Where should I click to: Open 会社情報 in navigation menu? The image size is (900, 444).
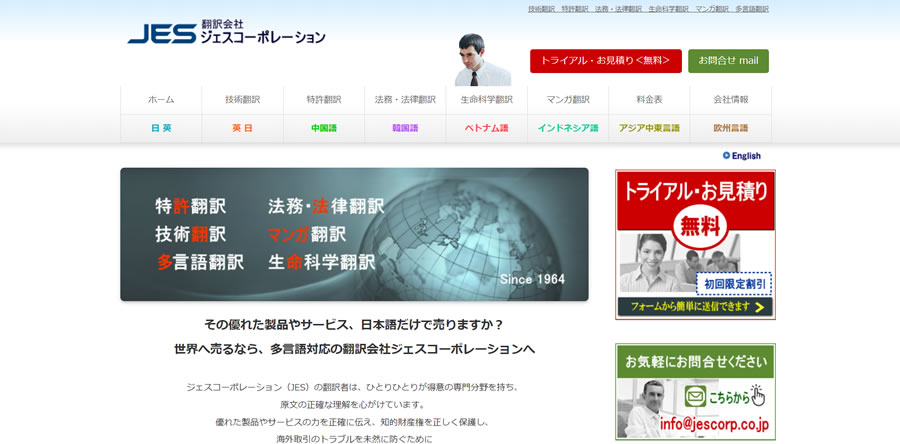731,100
